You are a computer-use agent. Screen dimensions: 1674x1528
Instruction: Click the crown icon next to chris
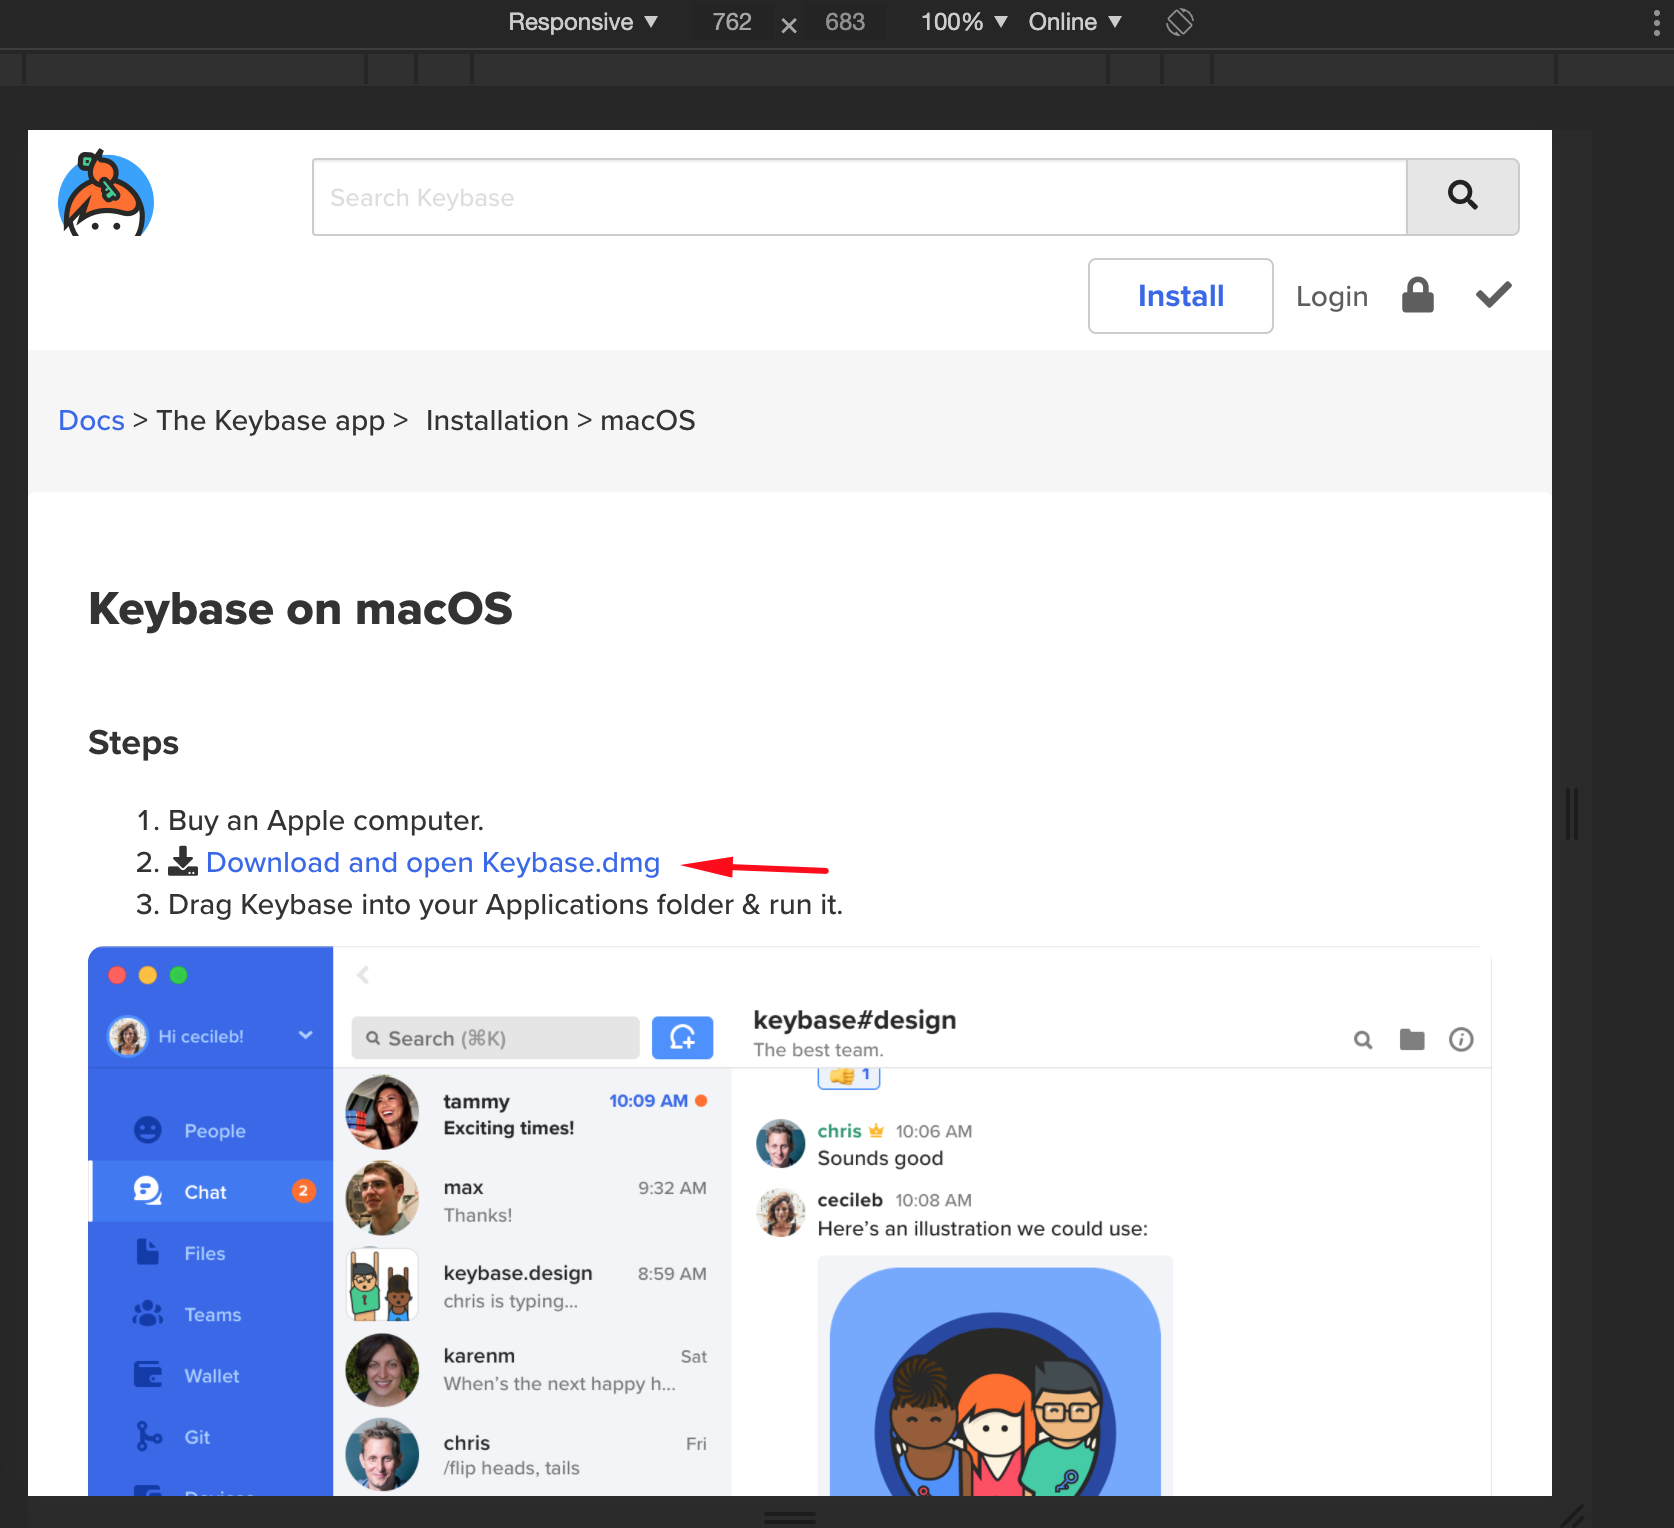(x=876, y=1131)
